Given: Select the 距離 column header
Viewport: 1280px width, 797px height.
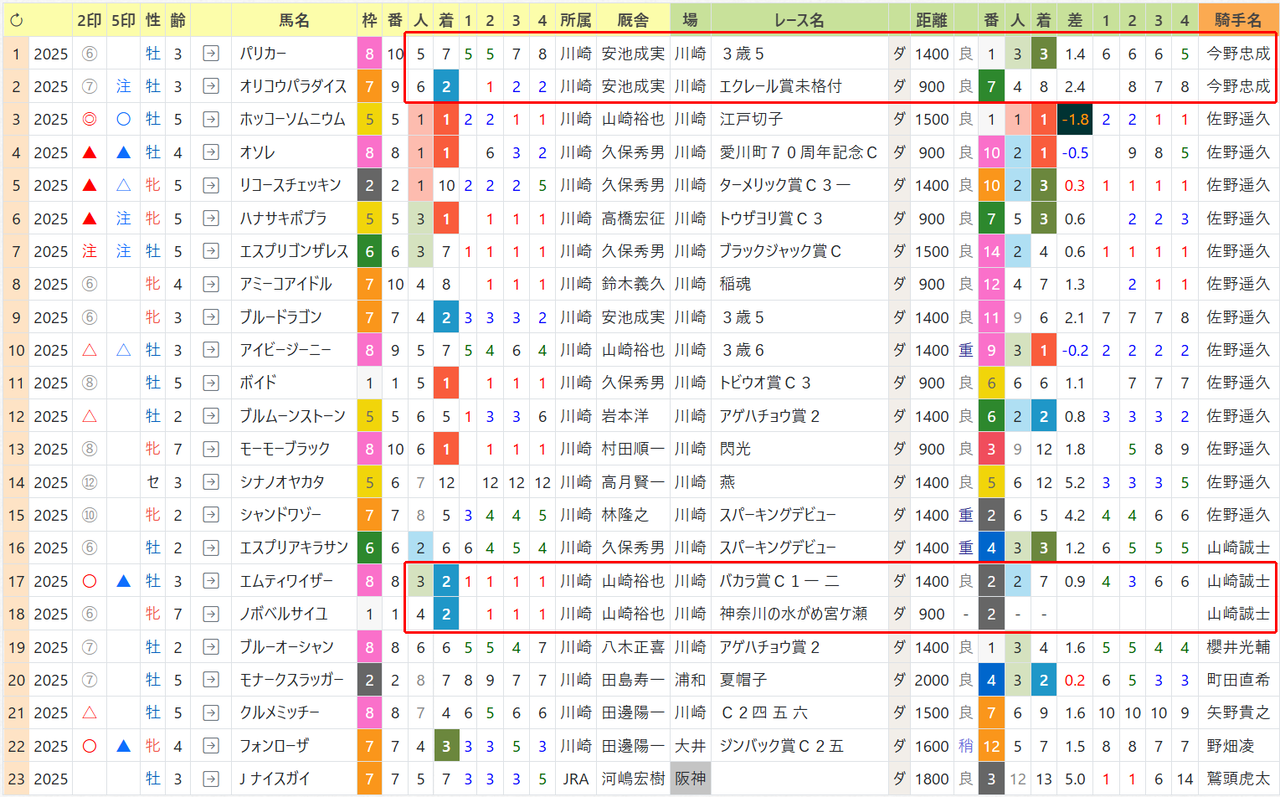Looking at the screenshot, I should [x=932, y=19].
